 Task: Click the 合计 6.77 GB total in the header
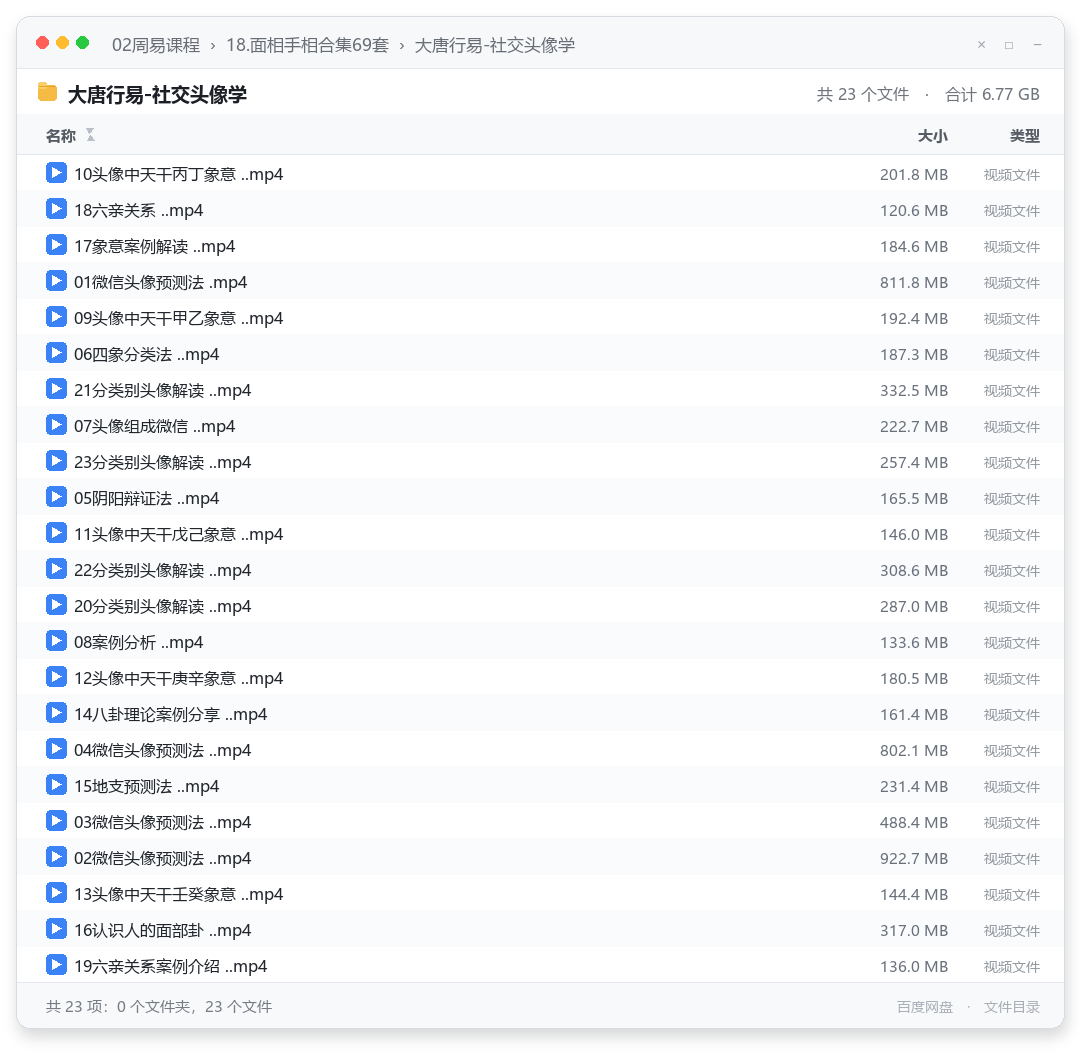pyautogui.click(x=992, y=94)
